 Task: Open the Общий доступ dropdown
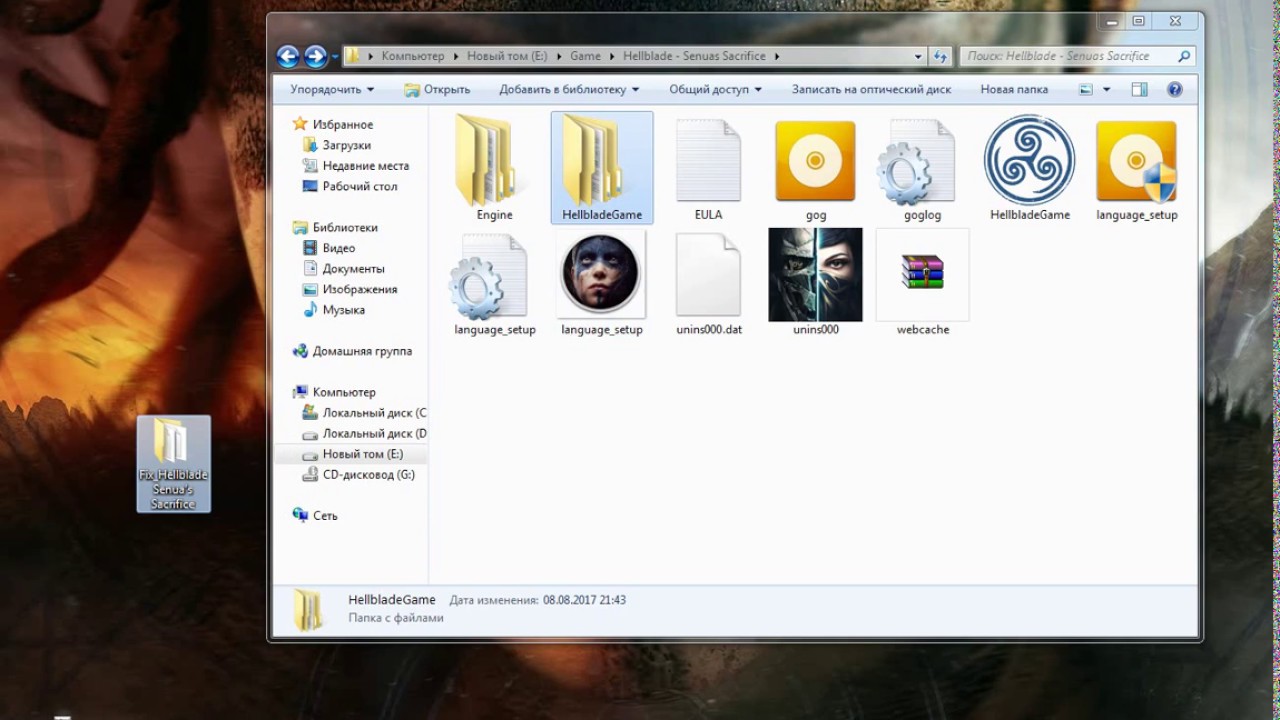[715, 89]
